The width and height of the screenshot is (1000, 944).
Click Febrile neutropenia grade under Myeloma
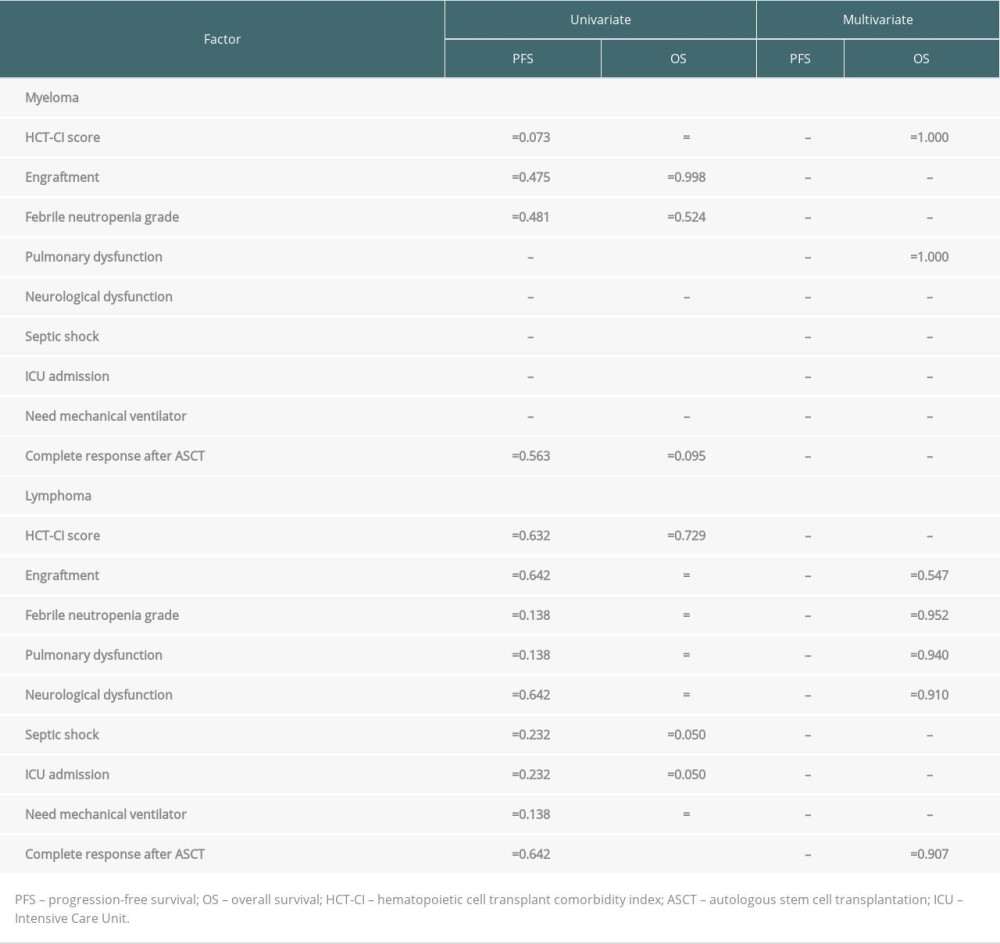click(x=102, y=217)
